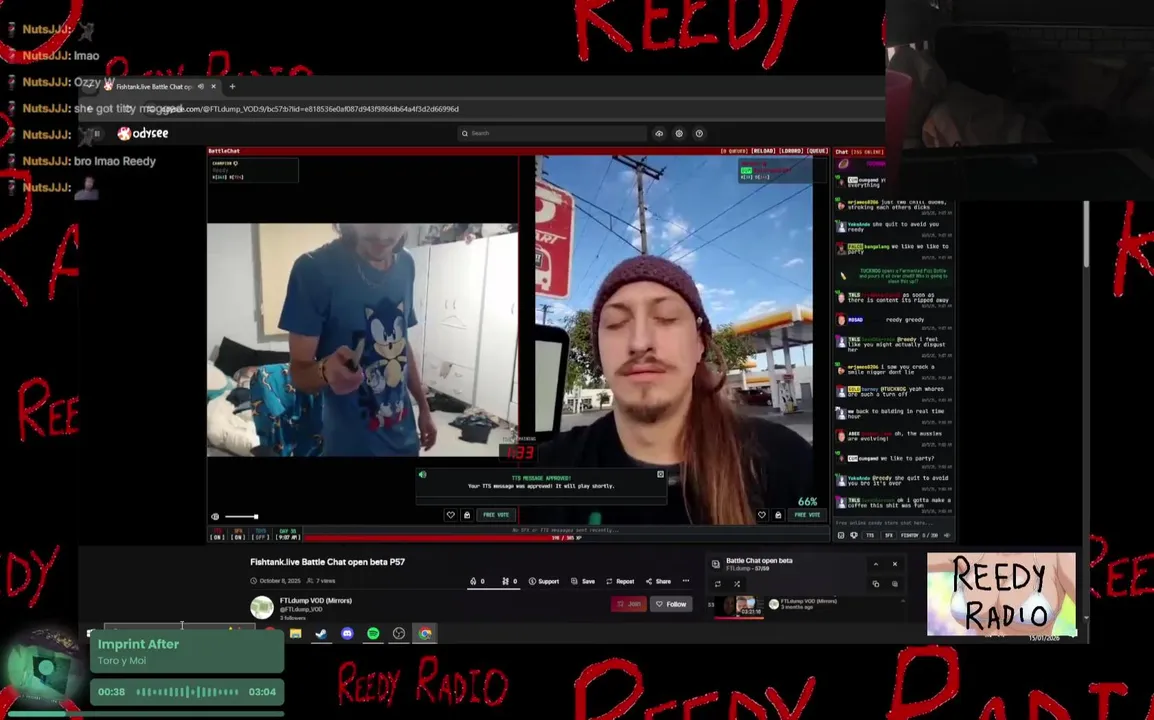Mute the Fishtank.live browser tab audio

click(201, 86)
